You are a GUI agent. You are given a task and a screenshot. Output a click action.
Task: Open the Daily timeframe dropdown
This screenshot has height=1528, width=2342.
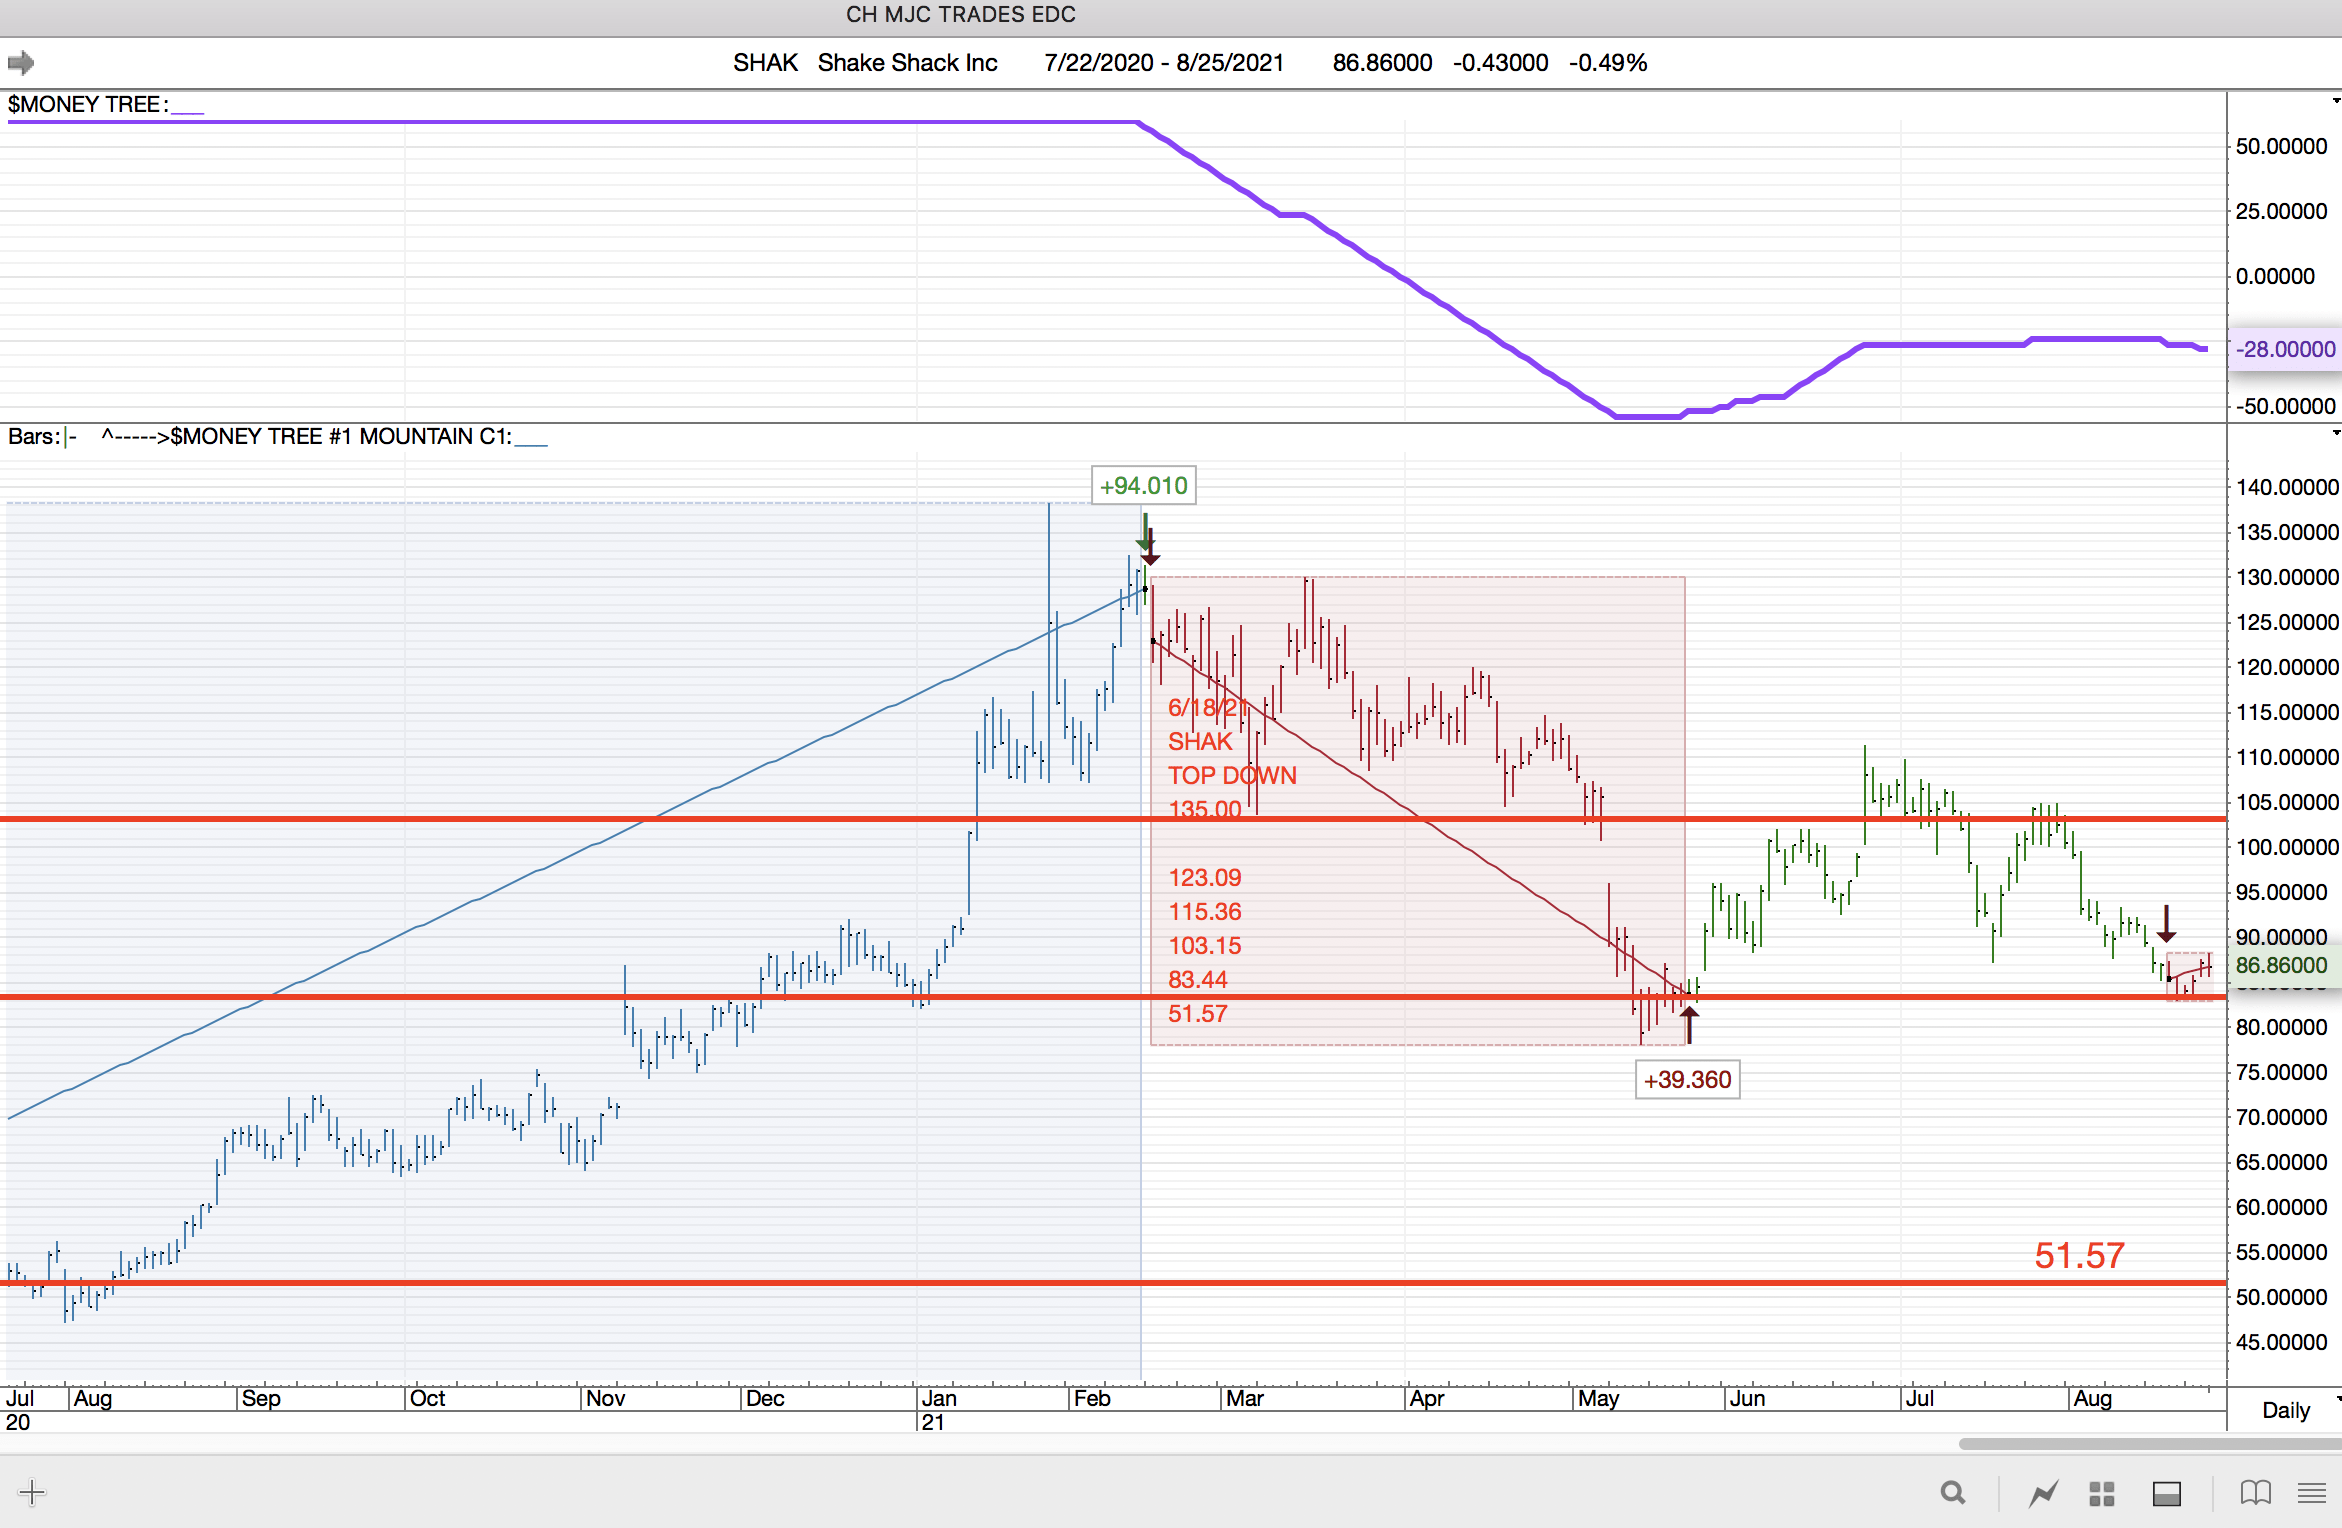[2287, 1409]
